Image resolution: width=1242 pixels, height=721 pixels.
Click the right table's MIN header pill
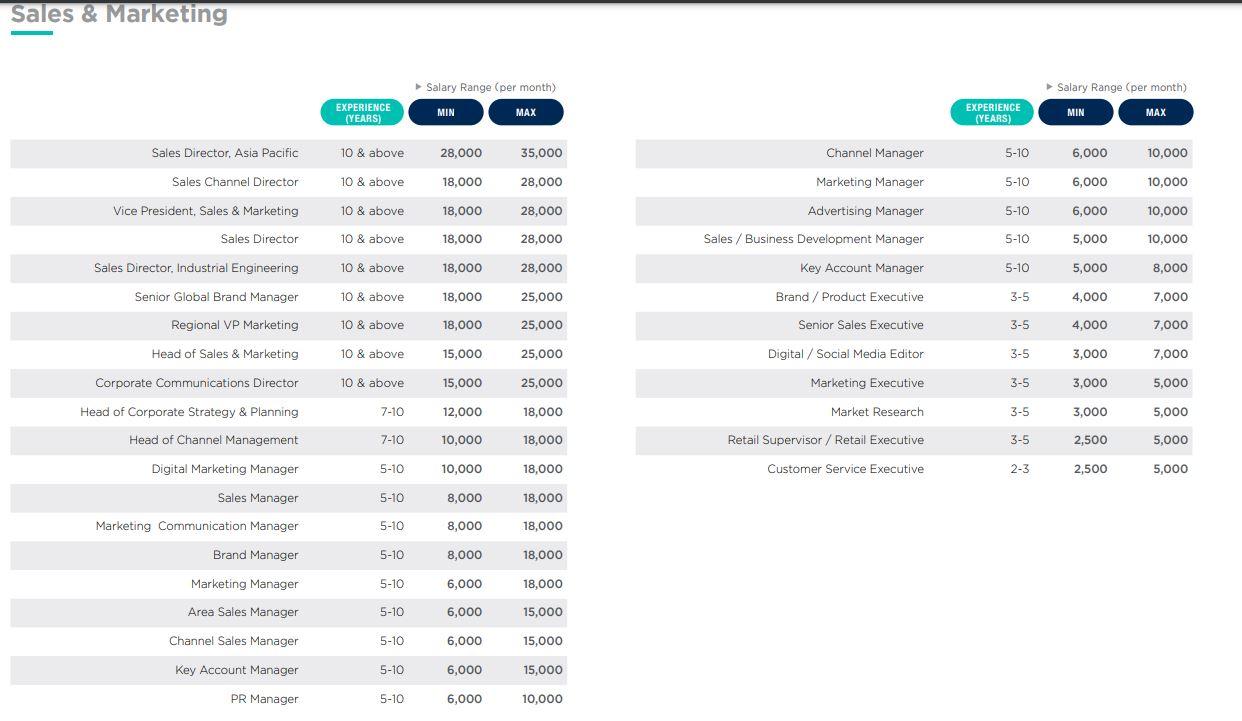click(1076, 113)
